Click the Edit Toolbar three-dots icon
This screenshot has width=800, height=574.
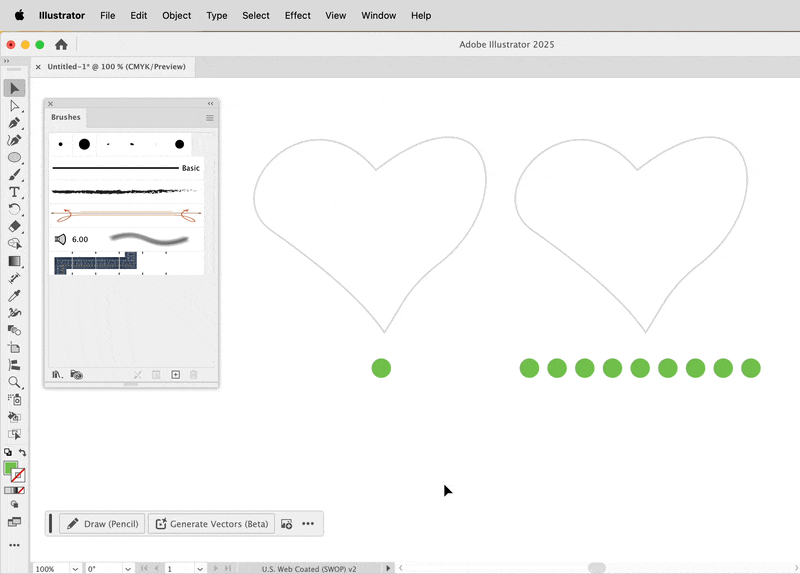(14, 545)
